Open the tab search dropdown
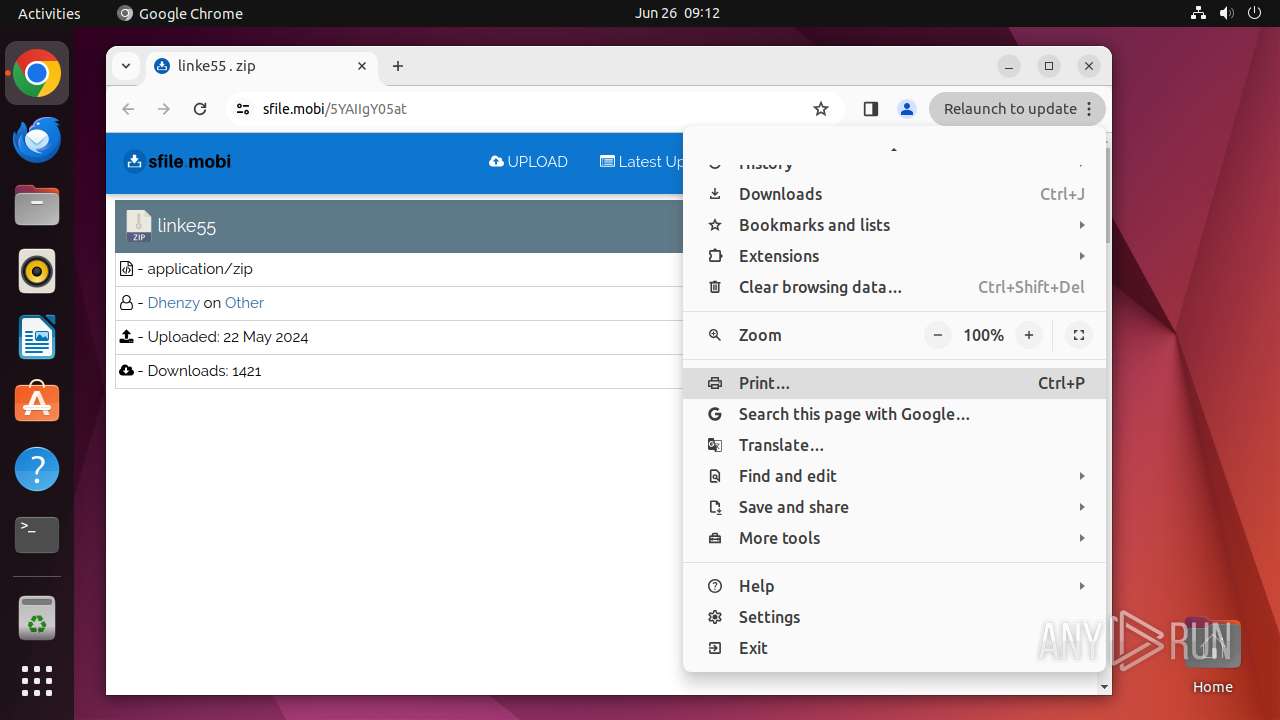This screenshot has height=720, width=1280. (x=125, y=66)
